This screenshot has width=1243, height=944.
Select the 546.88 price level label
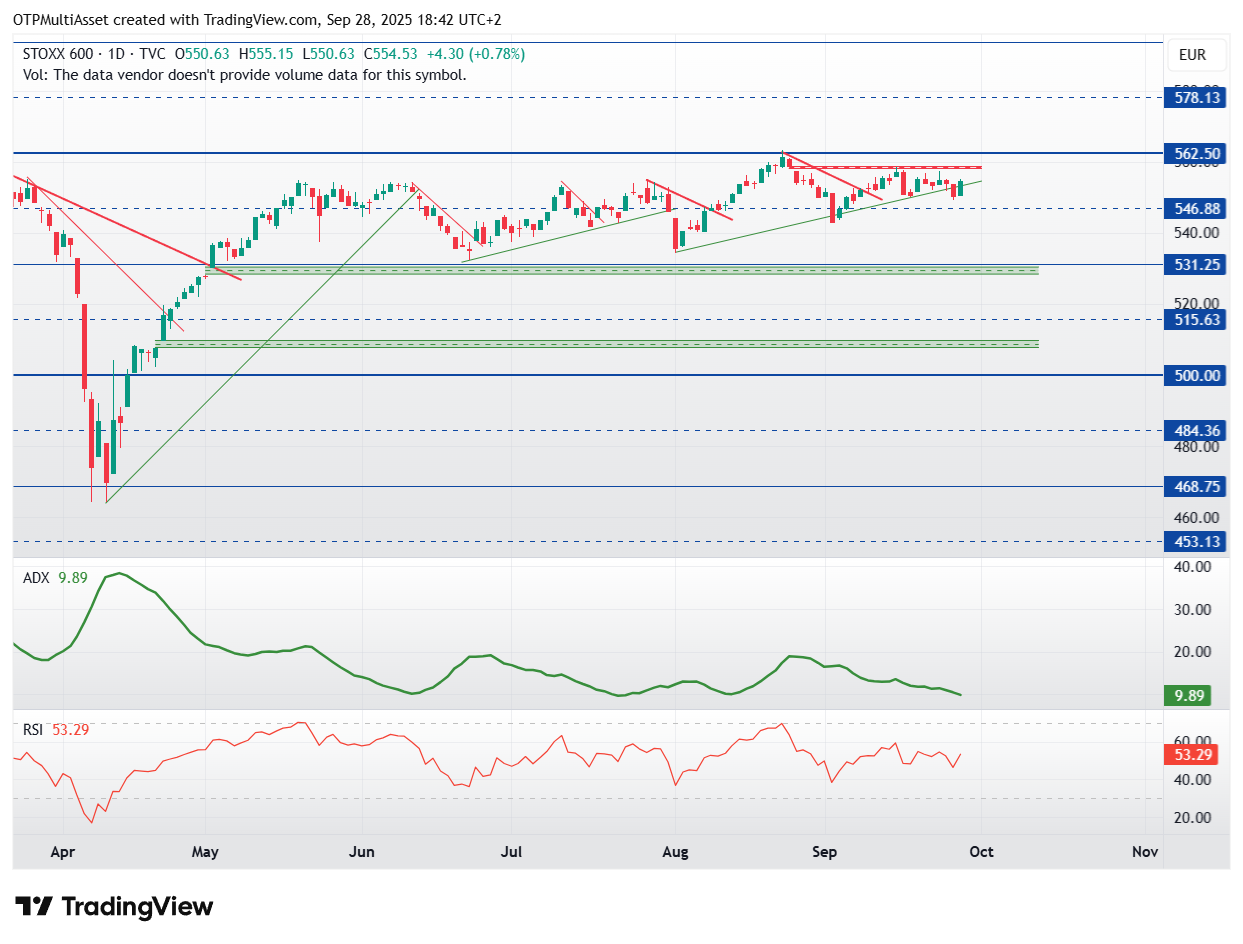click(1197, 208)
